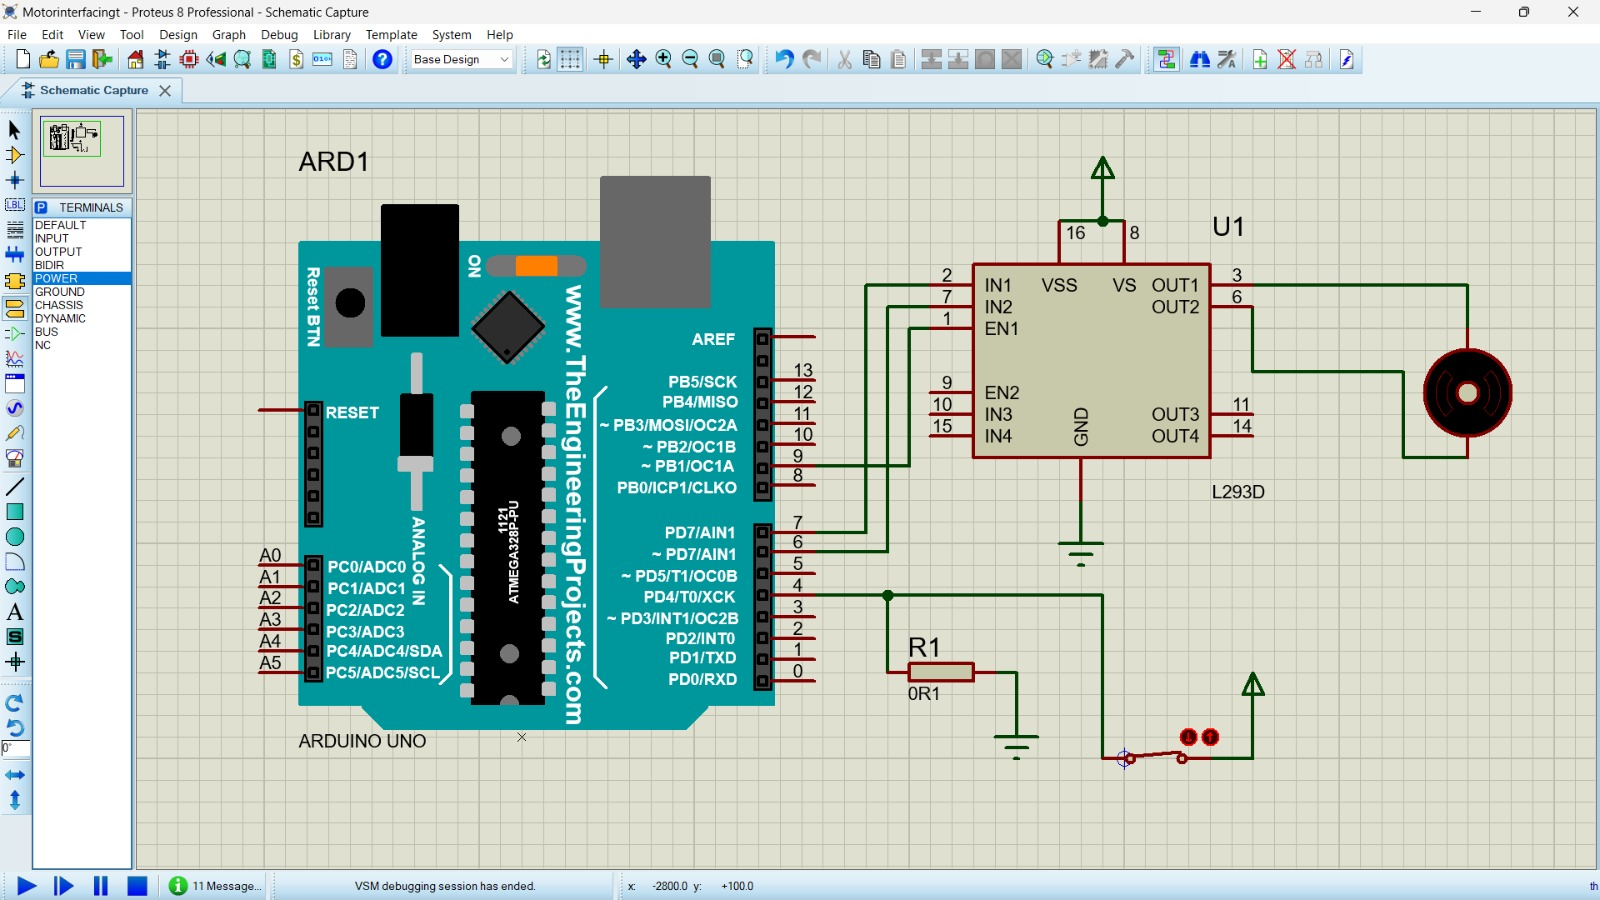The width and height of the screenshot is (1600, 900).
Task: Select GROUND in the terminals list
Action: pos(60,292)
